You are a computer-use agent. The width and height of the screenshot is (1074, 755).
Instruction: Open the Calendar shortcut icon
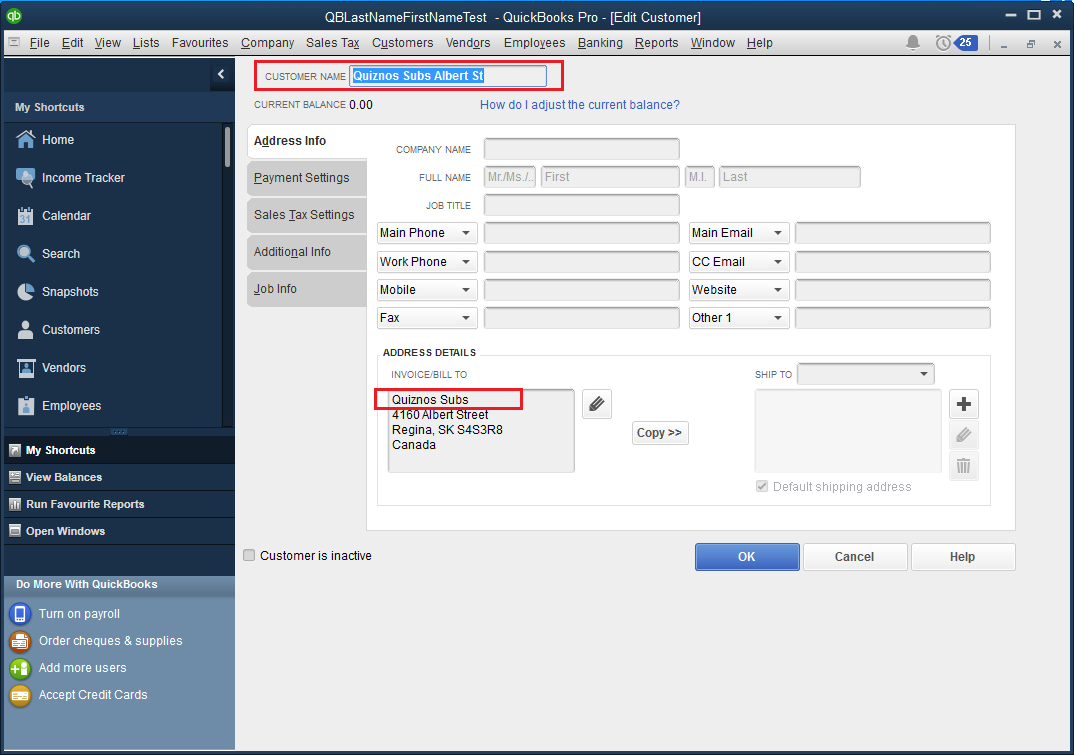click(25, 216)
